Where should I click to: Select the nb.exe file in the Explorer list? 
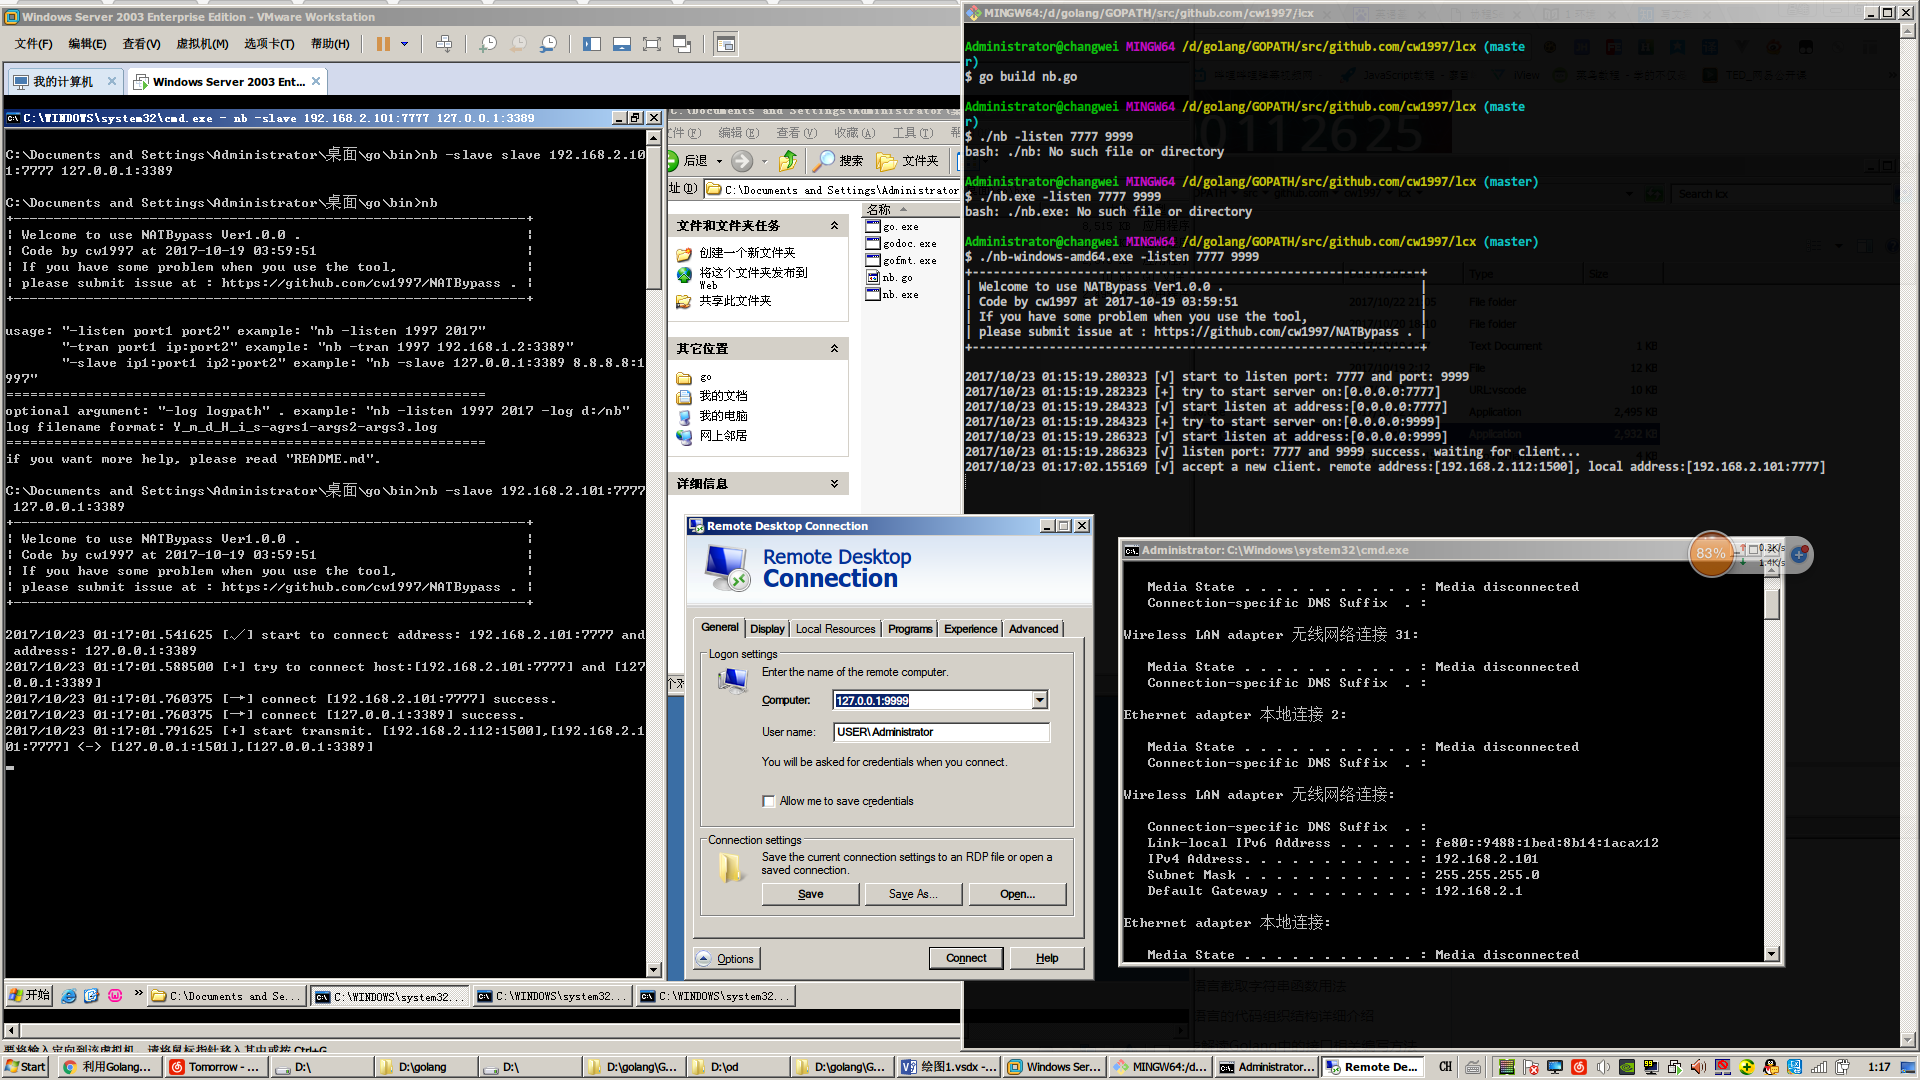click(x=892, y=295)
